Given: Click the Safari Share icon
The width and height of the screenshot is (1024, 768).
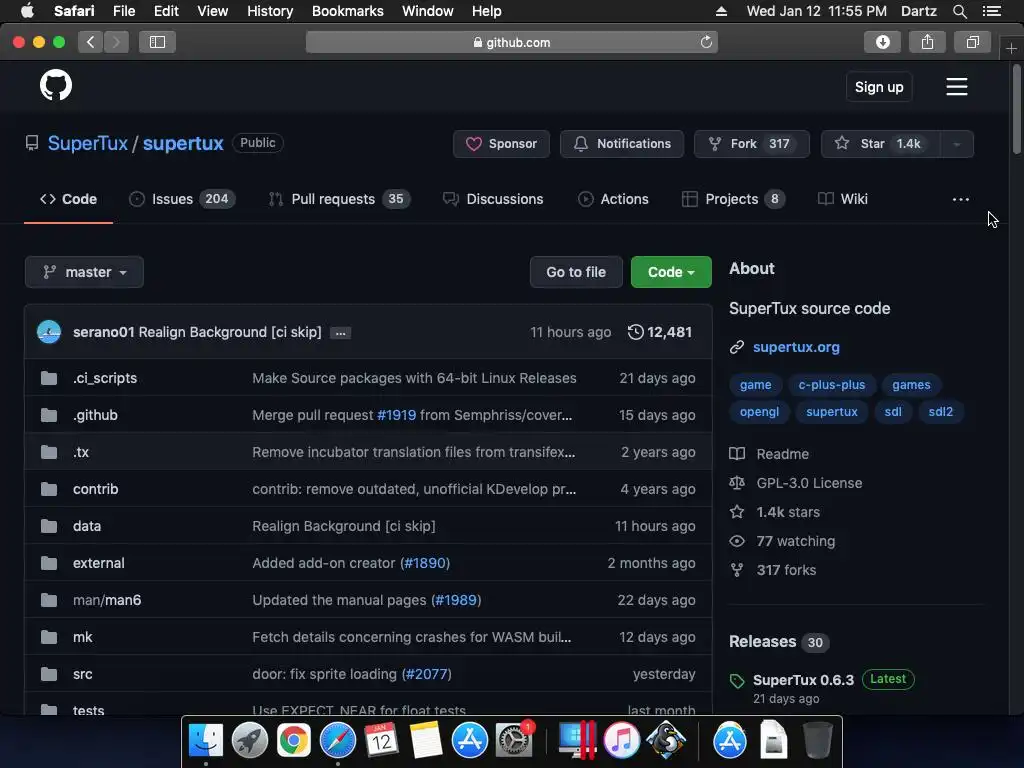Looking at the screenshot, I should (x=927, y=42).
